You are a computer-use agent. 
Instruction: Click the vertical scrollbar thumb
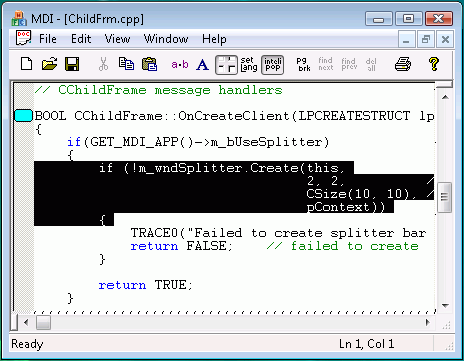[x=444, y=197]
